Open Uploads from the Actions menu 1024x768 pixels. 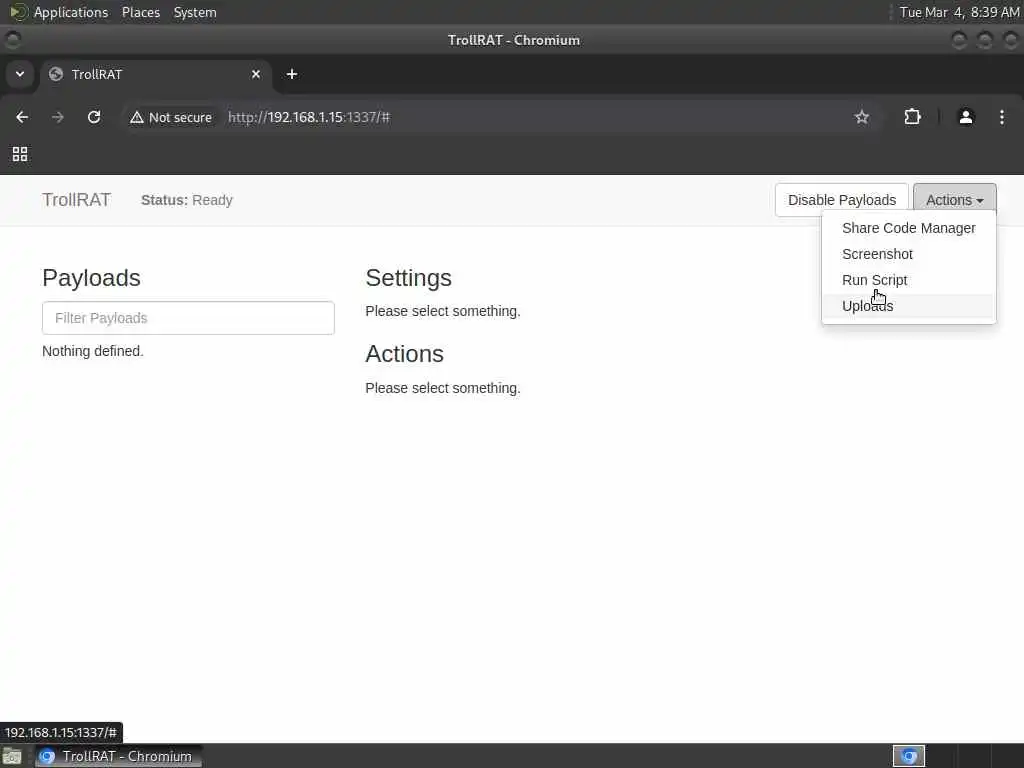point(908,306)
